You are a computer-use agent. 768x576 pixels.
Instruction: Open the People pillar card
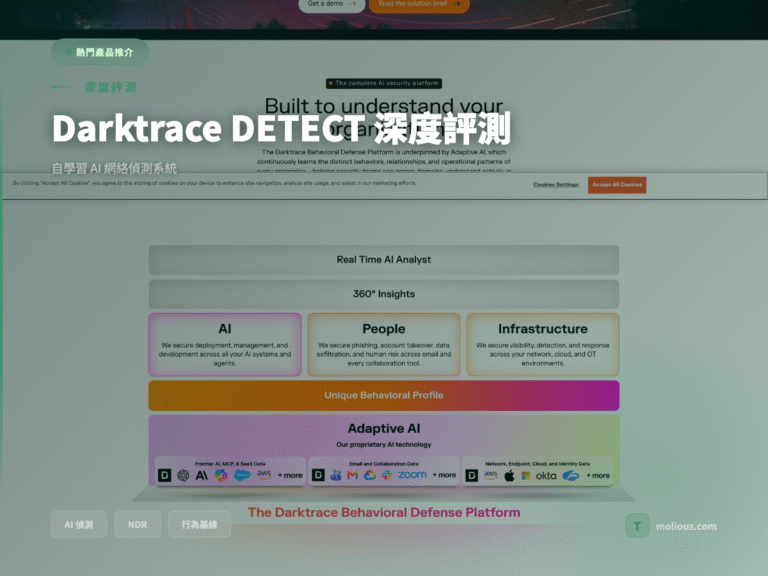(384, 345)
